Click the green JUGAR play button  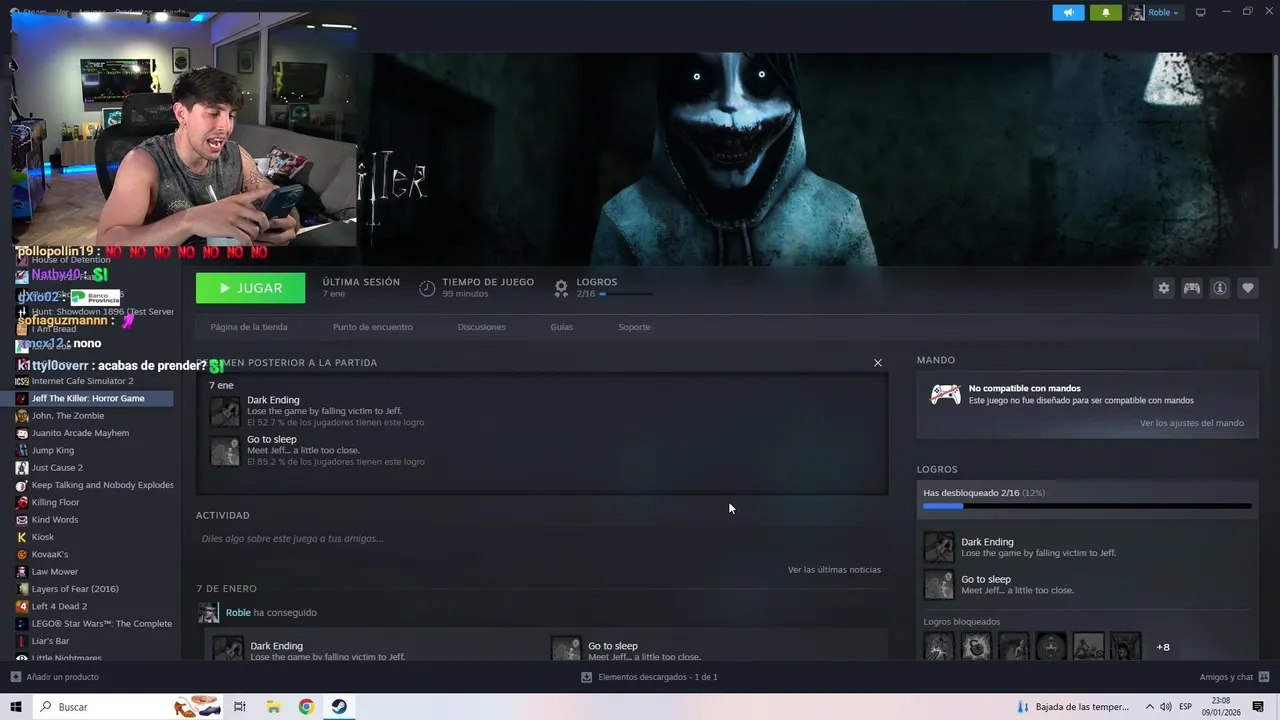pos(251,288)
